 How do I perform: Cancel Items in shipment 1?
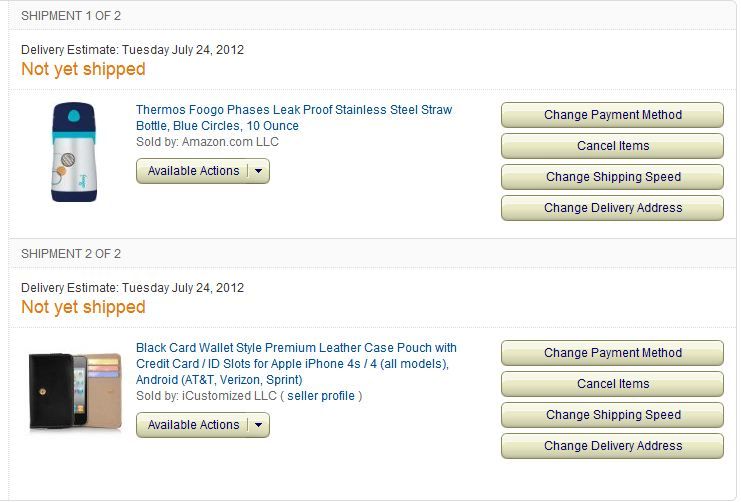coord(612,146)
